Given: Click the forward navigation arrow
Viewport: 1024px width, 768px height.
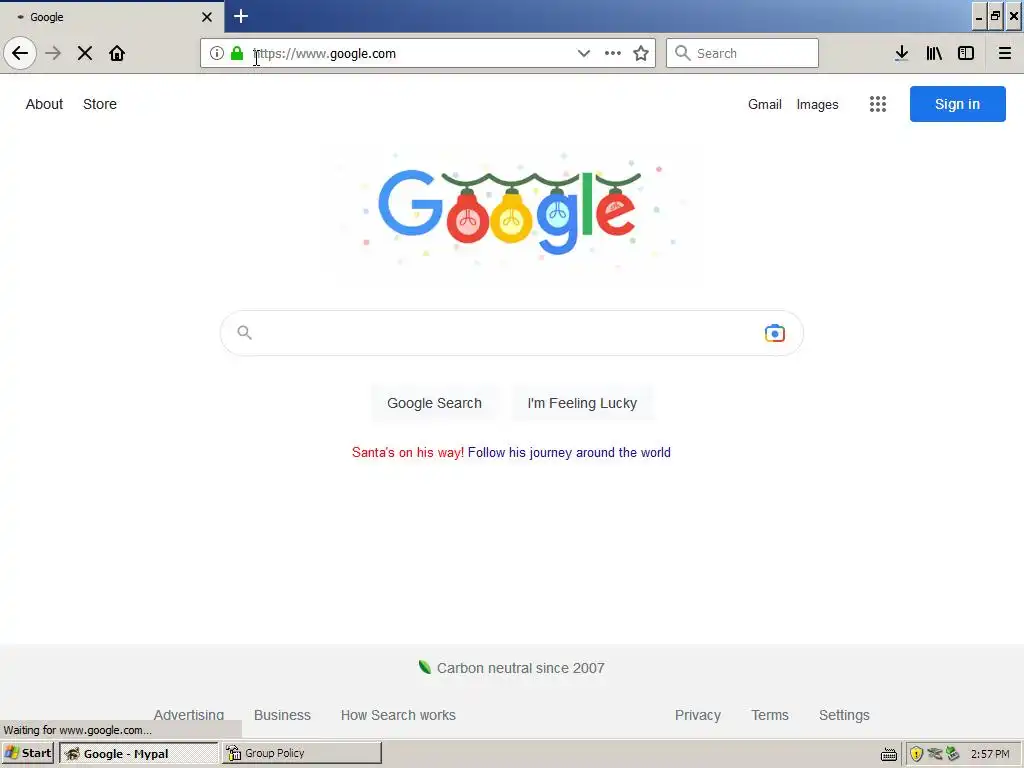Looking at the screenshot, I should click(x=53, y=53).
